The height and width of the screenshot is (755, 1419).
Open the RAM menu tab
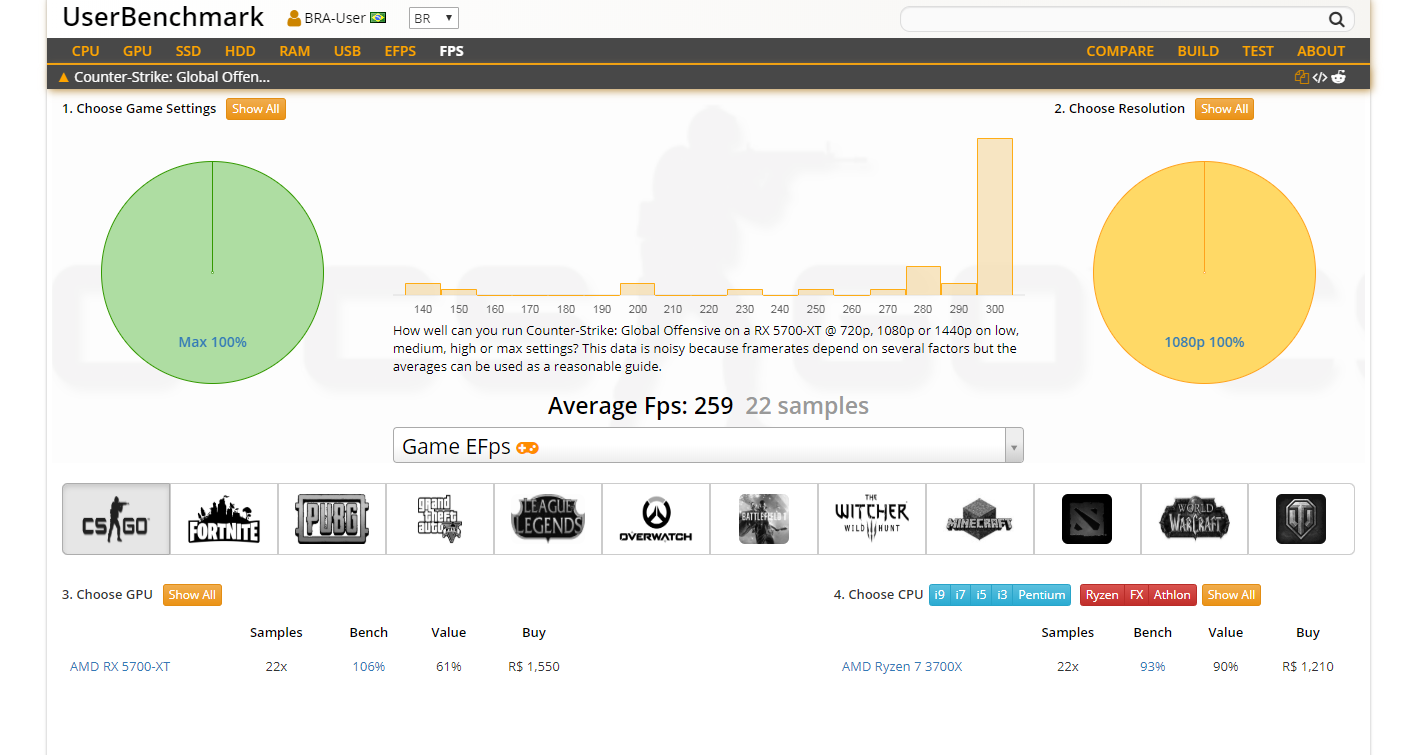[x=295, y=51]
